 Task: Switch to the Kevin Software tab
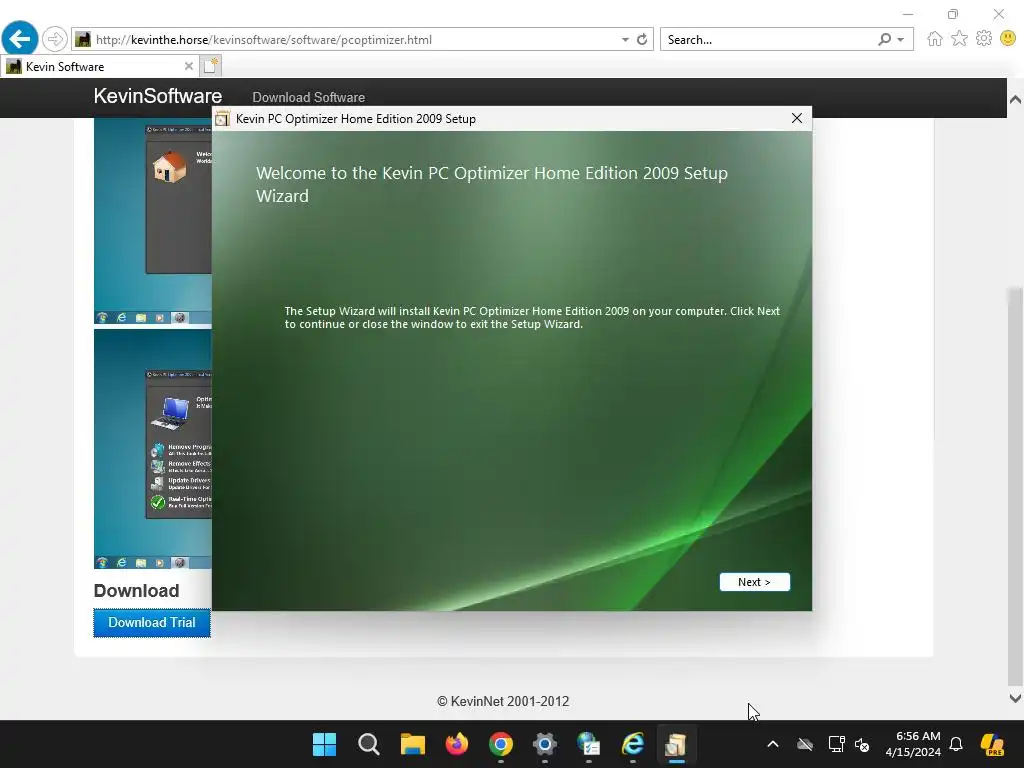click(x=99, y=67)
